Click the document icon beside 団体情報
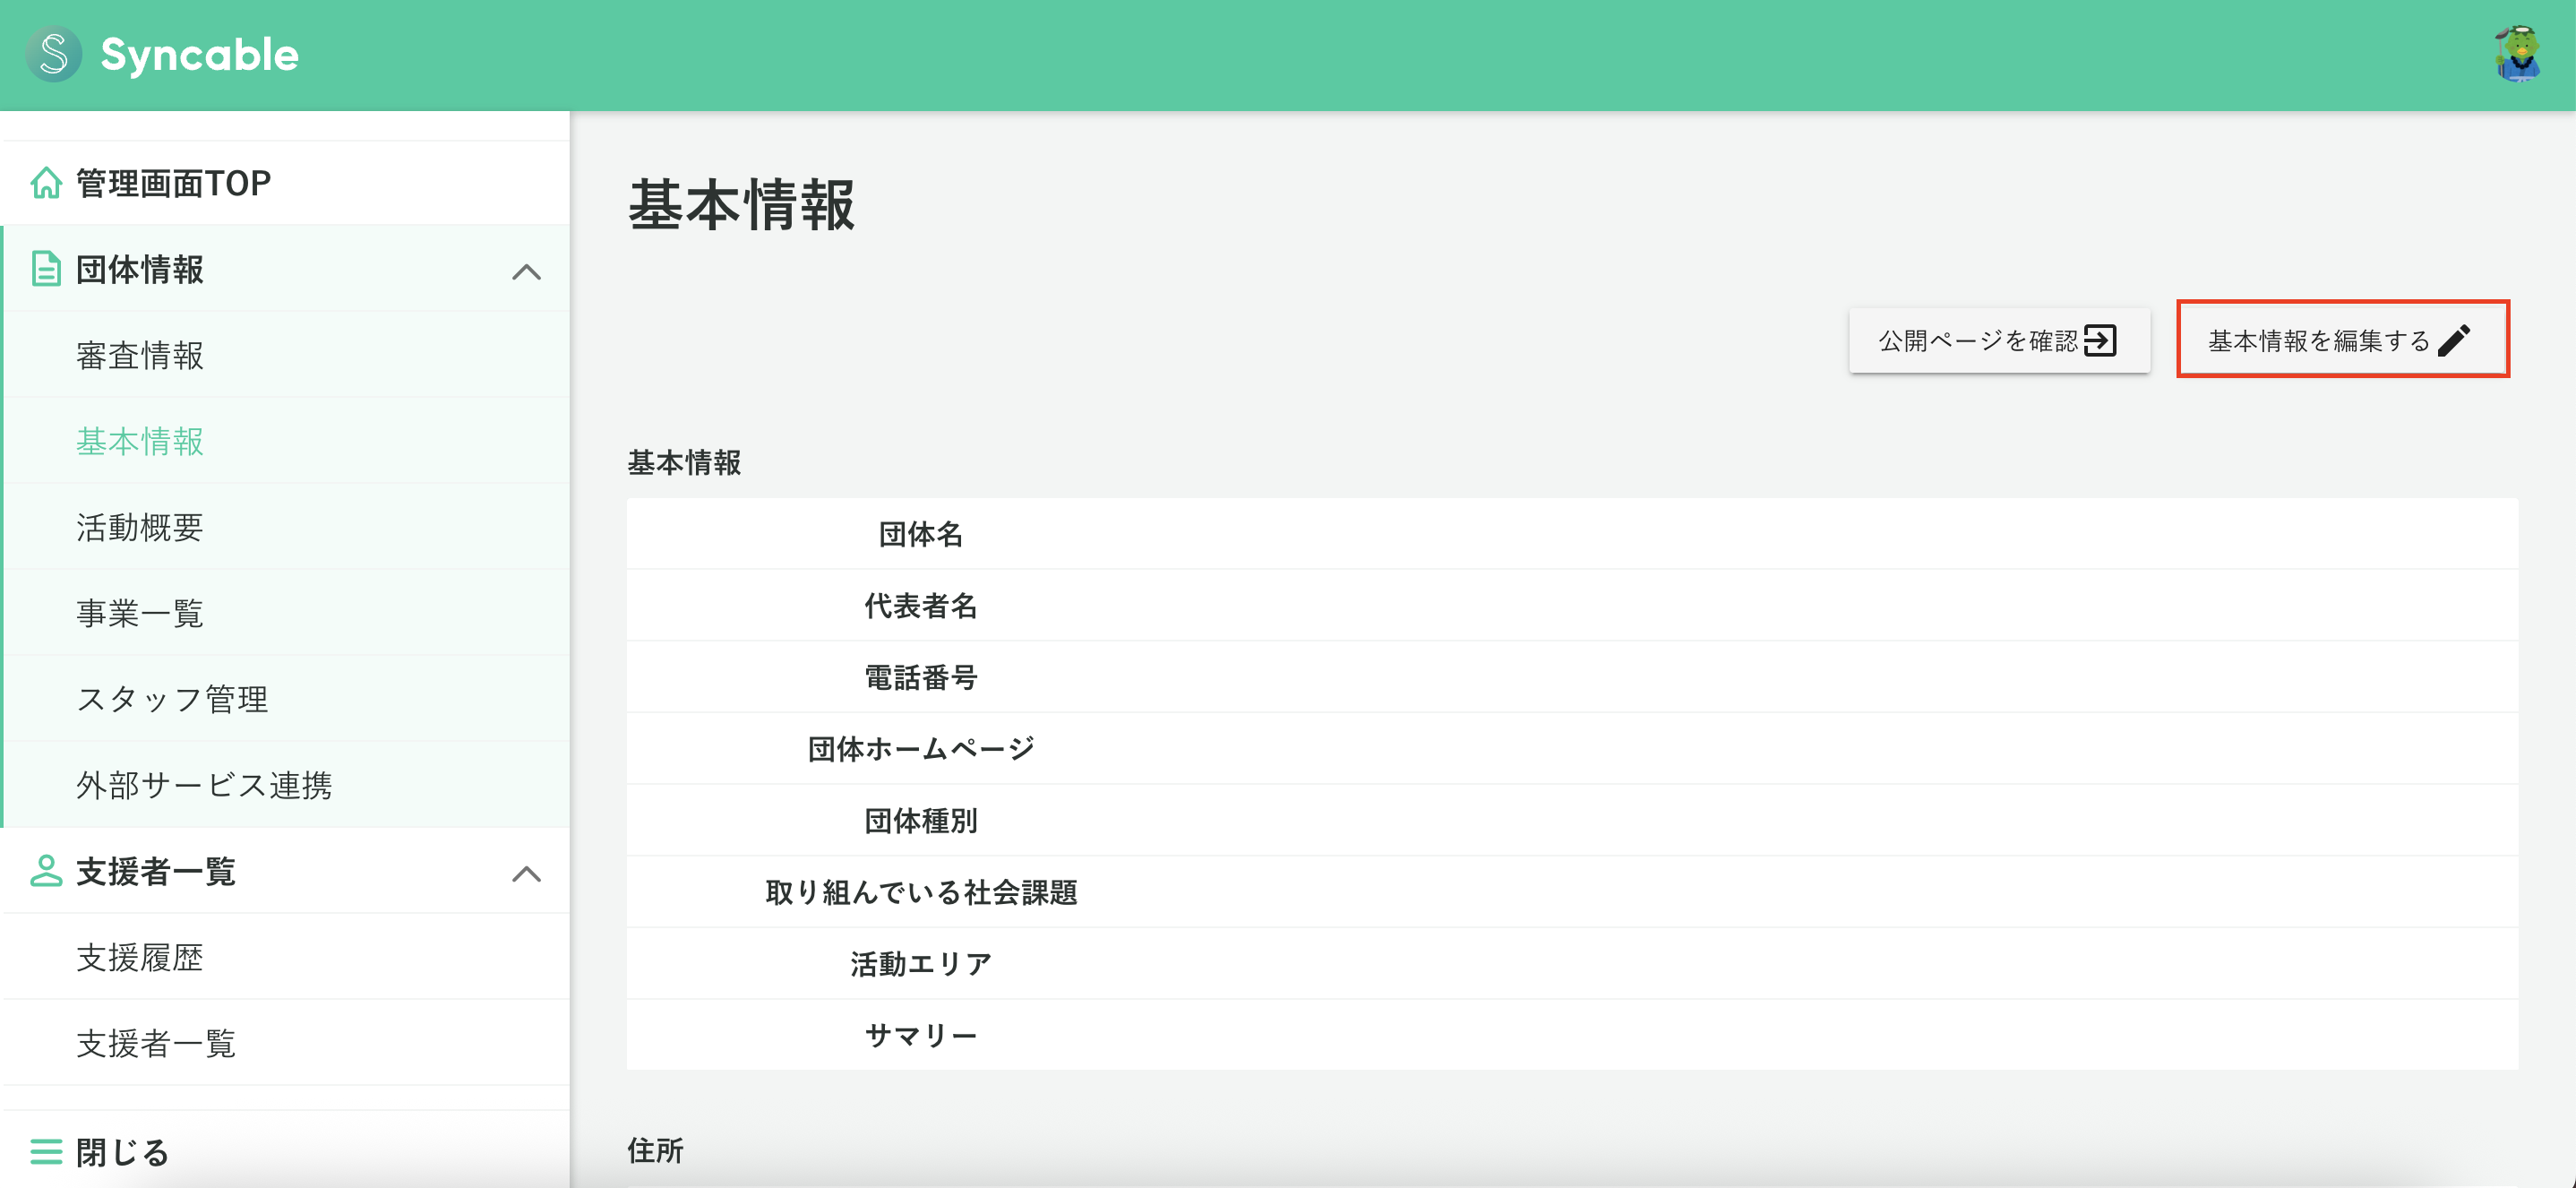Viewport: 2576px width, 1188px height. pos(46,270)
